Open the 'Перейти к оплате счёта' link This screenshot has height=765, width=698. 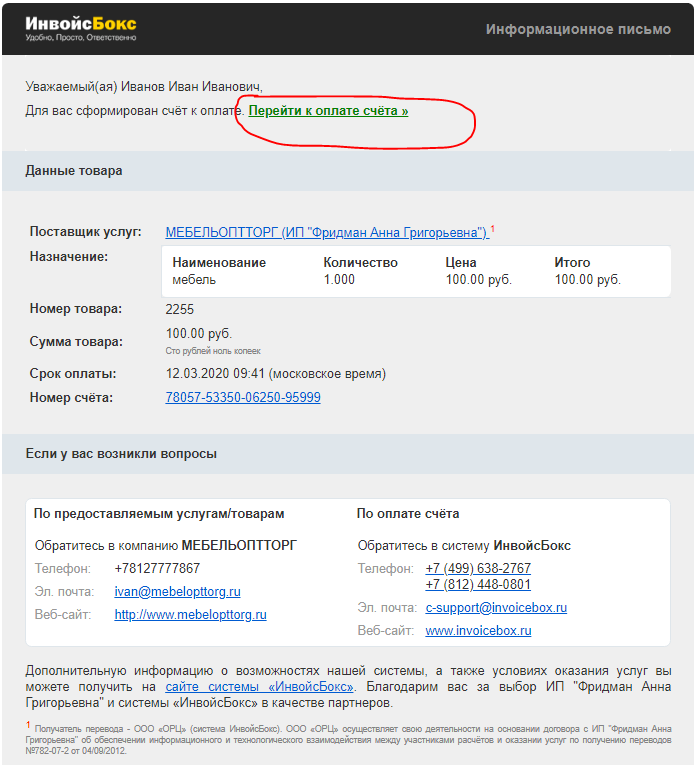[x=328, y=111]
